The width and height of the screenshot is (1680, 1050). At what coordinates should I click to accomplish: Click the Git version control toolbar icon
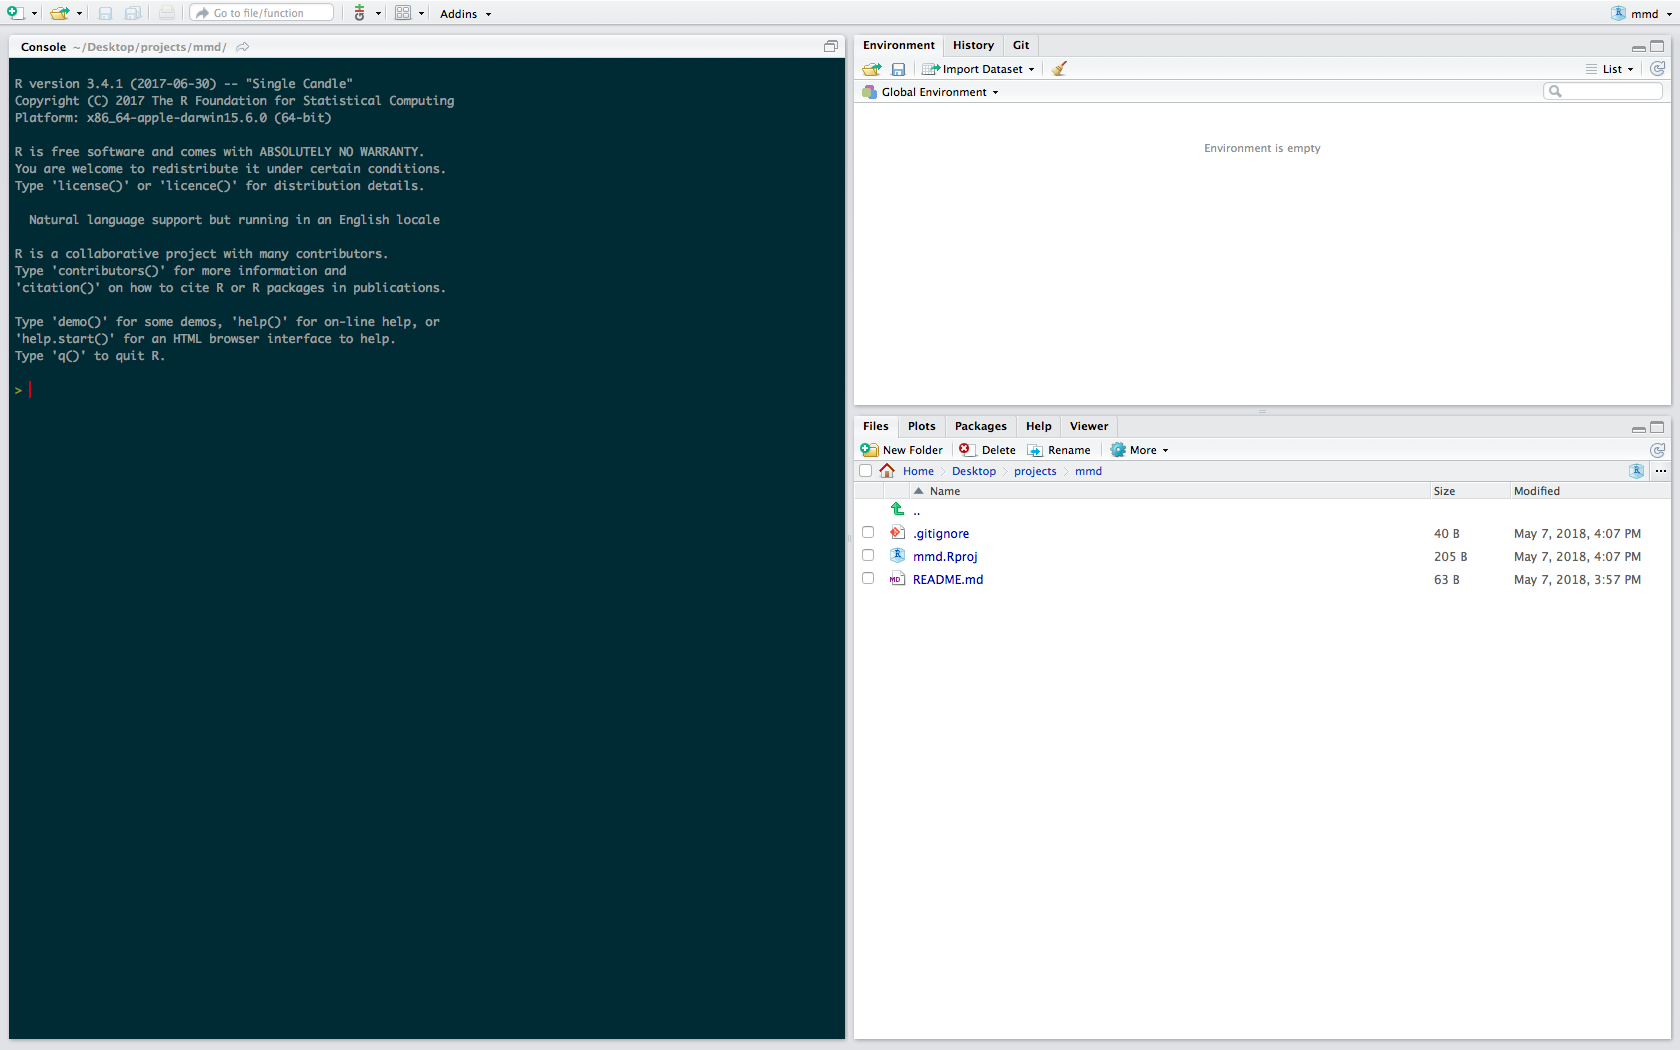360,13
